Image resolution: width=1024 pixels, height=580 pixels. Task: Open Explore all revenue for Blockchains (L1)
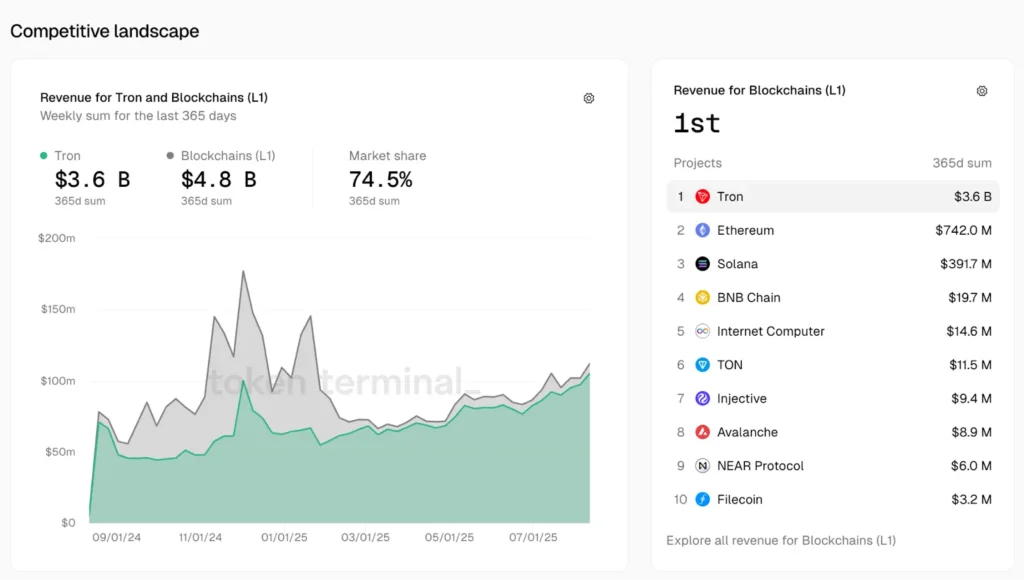pyautogui.click(x=781, y=540)
